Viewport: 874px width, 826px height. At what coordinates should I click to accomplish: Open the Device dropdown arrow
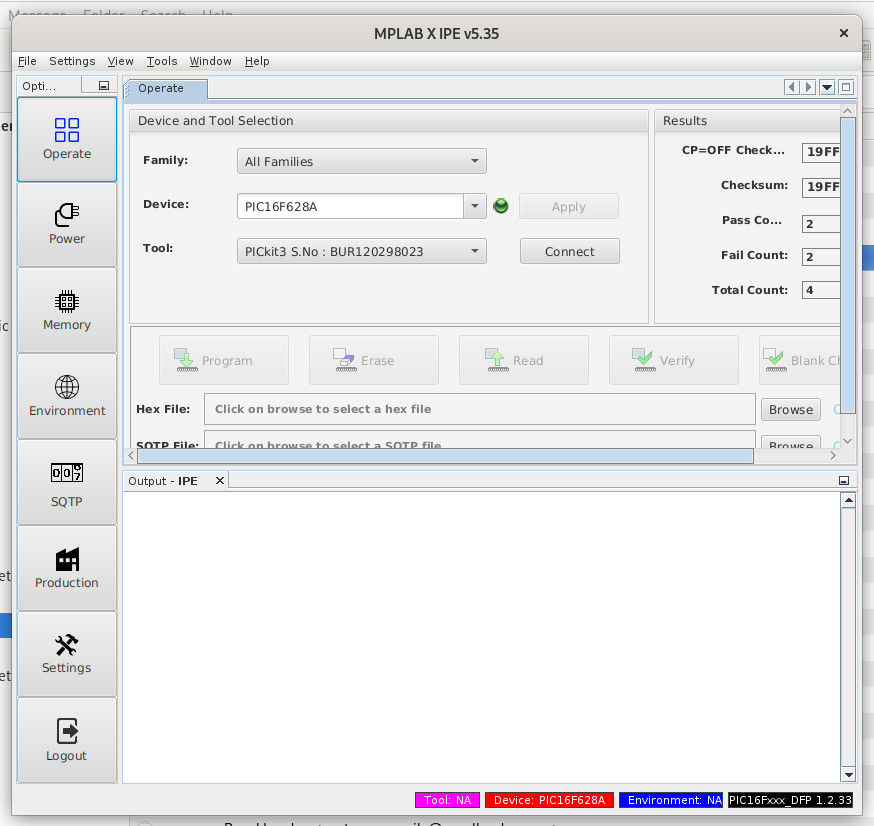475,206
